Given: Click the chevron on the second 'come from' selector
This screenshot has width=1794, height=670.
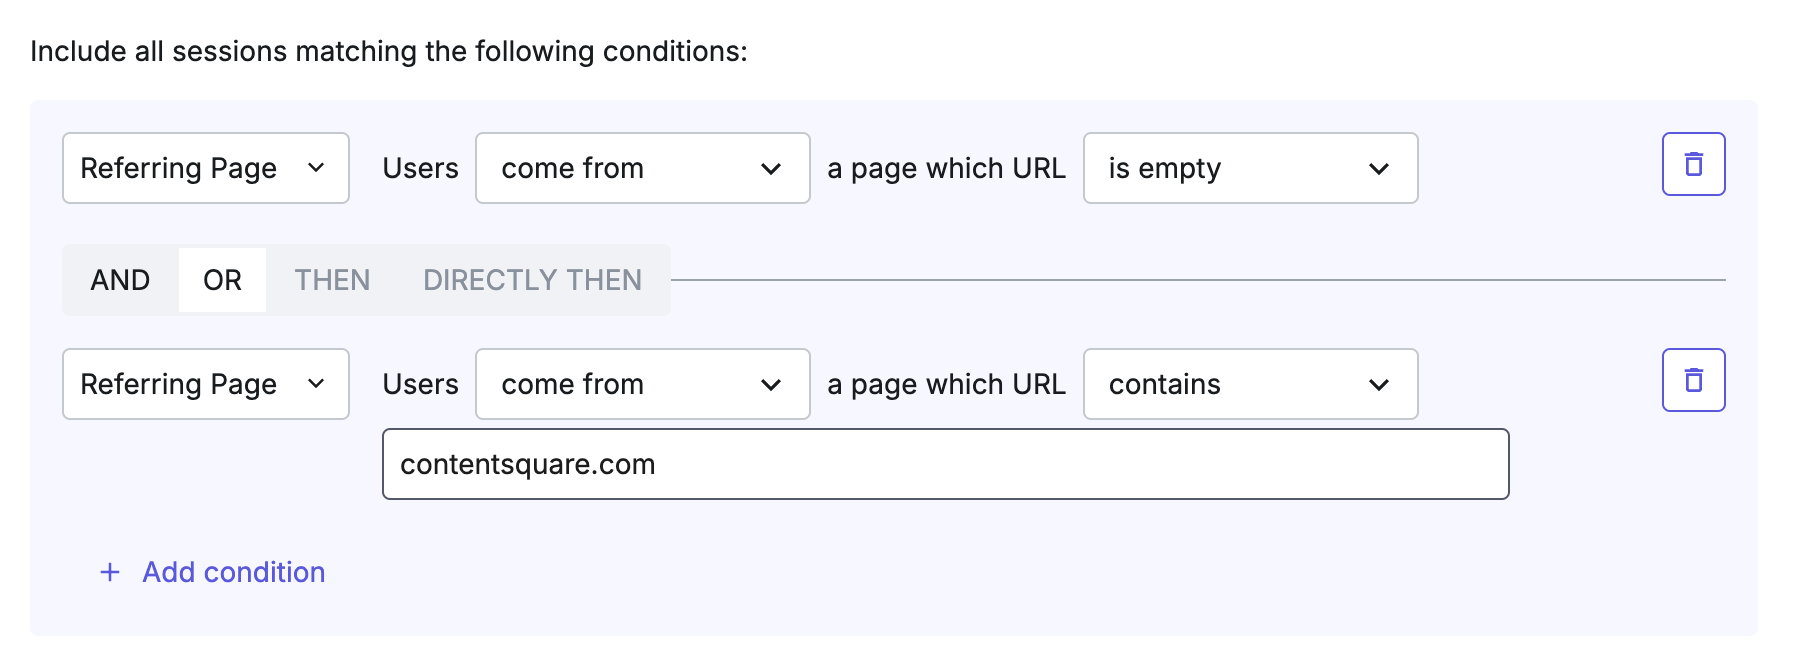Looking at the screenshot, I should coord(772,384).
